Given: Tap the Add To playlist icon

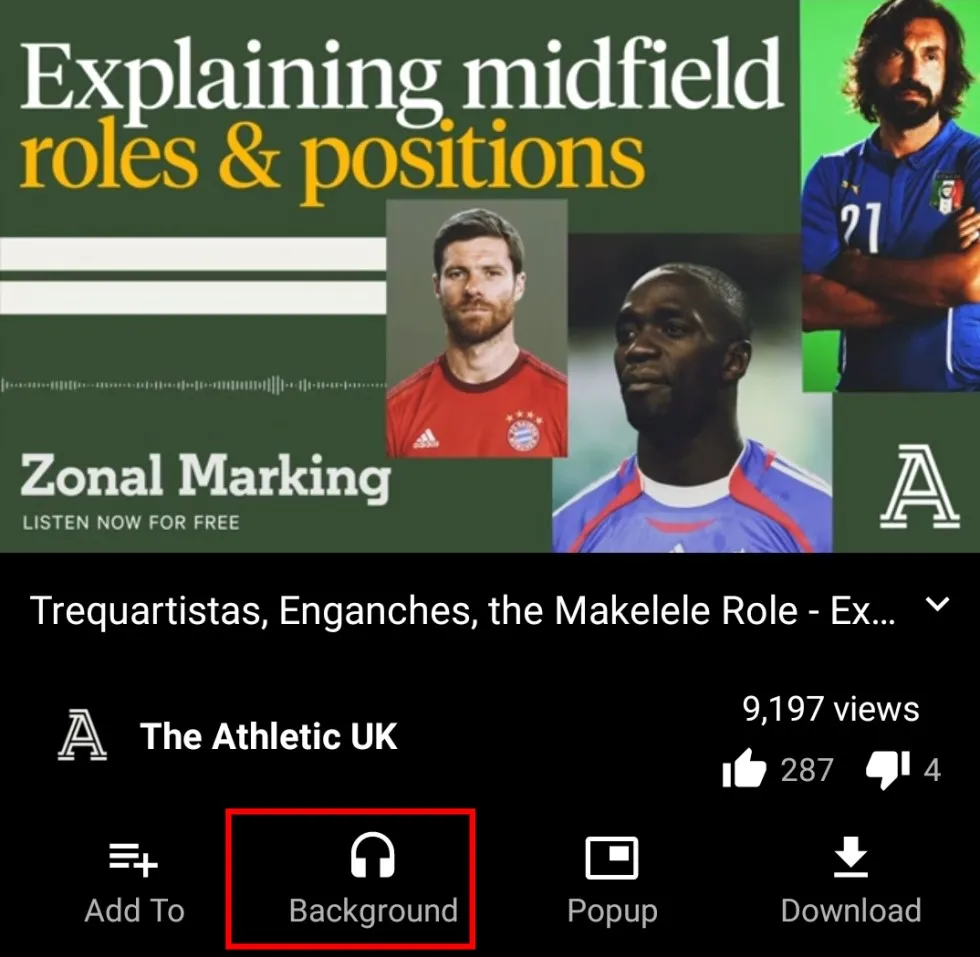Looking at the screenshot, I should click(134, 860).
